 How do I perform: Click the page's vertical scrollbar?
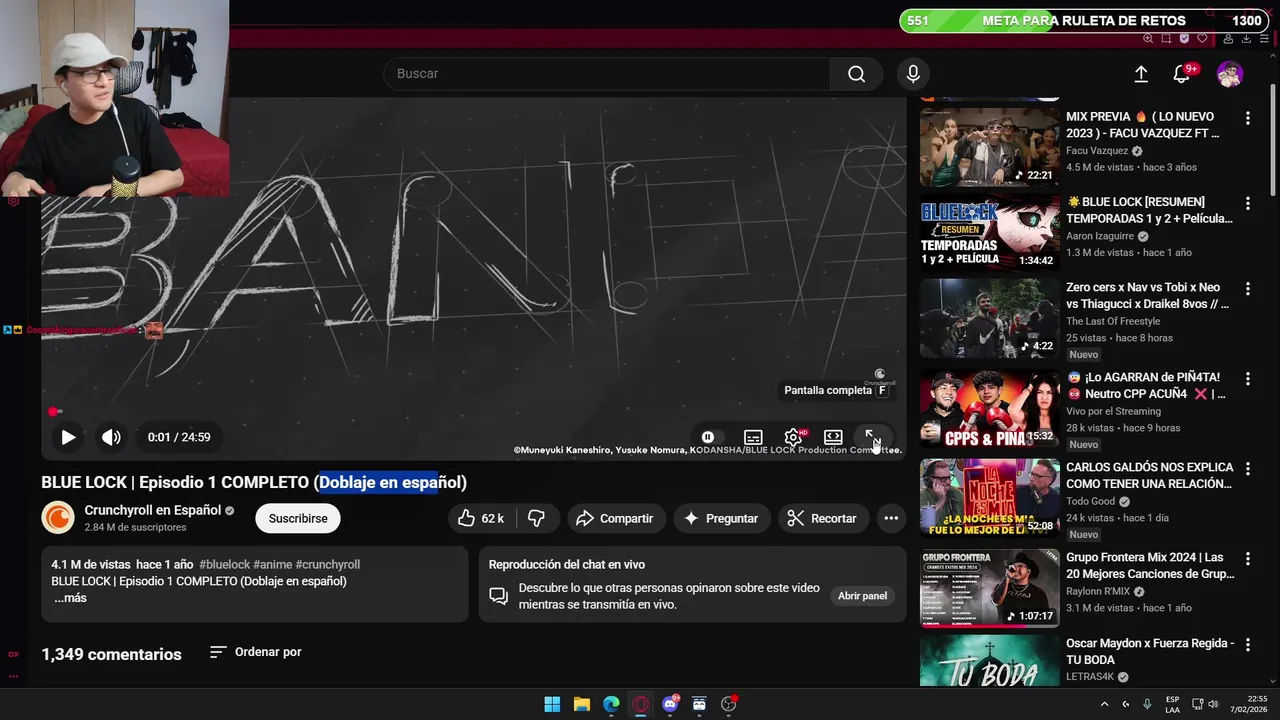[1273, 140]
